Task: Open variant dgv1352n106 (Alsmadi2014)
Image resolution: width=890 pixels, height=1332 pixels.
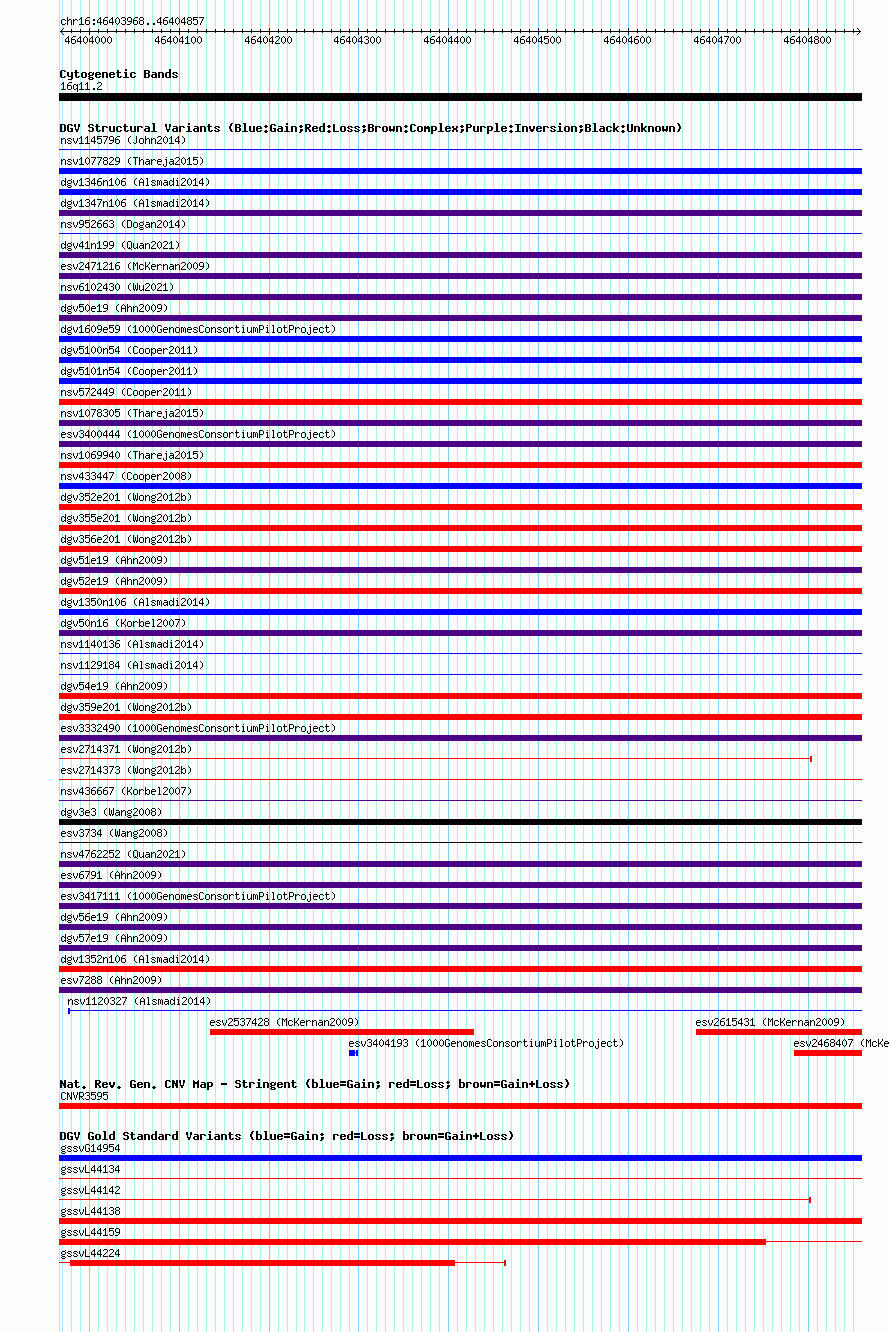Action: [135, 959]
